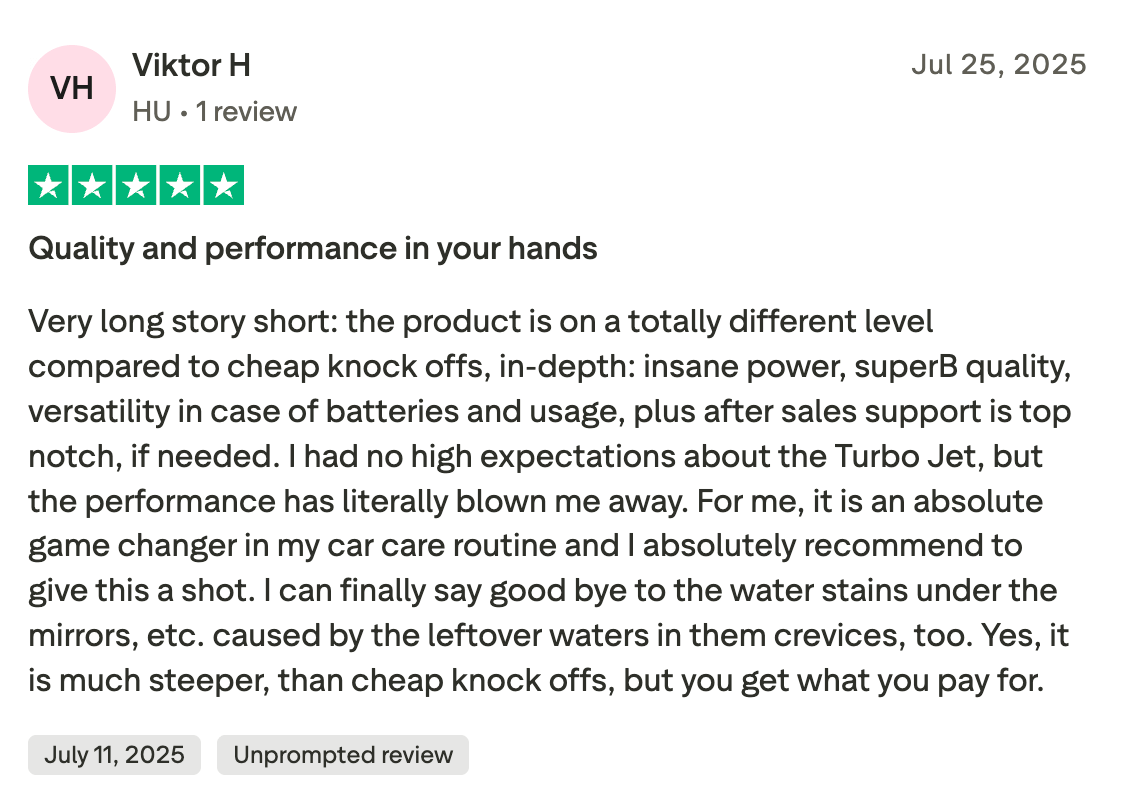Open "Quality and performance in your hands" title

(x=313, y=248)
